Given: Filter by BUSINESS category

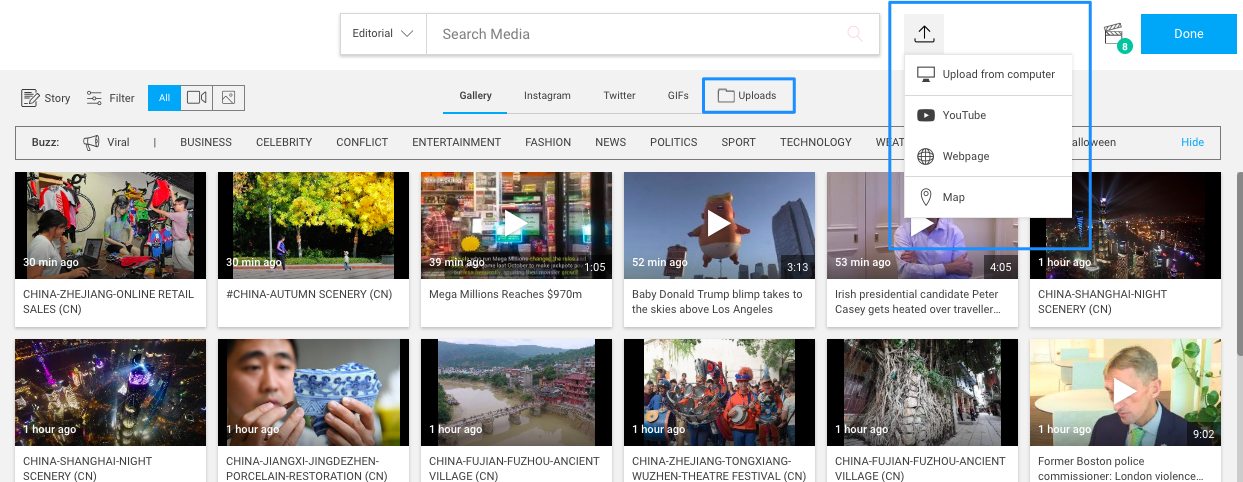Looking at the screenshot, I should click(x=206, y=143).
